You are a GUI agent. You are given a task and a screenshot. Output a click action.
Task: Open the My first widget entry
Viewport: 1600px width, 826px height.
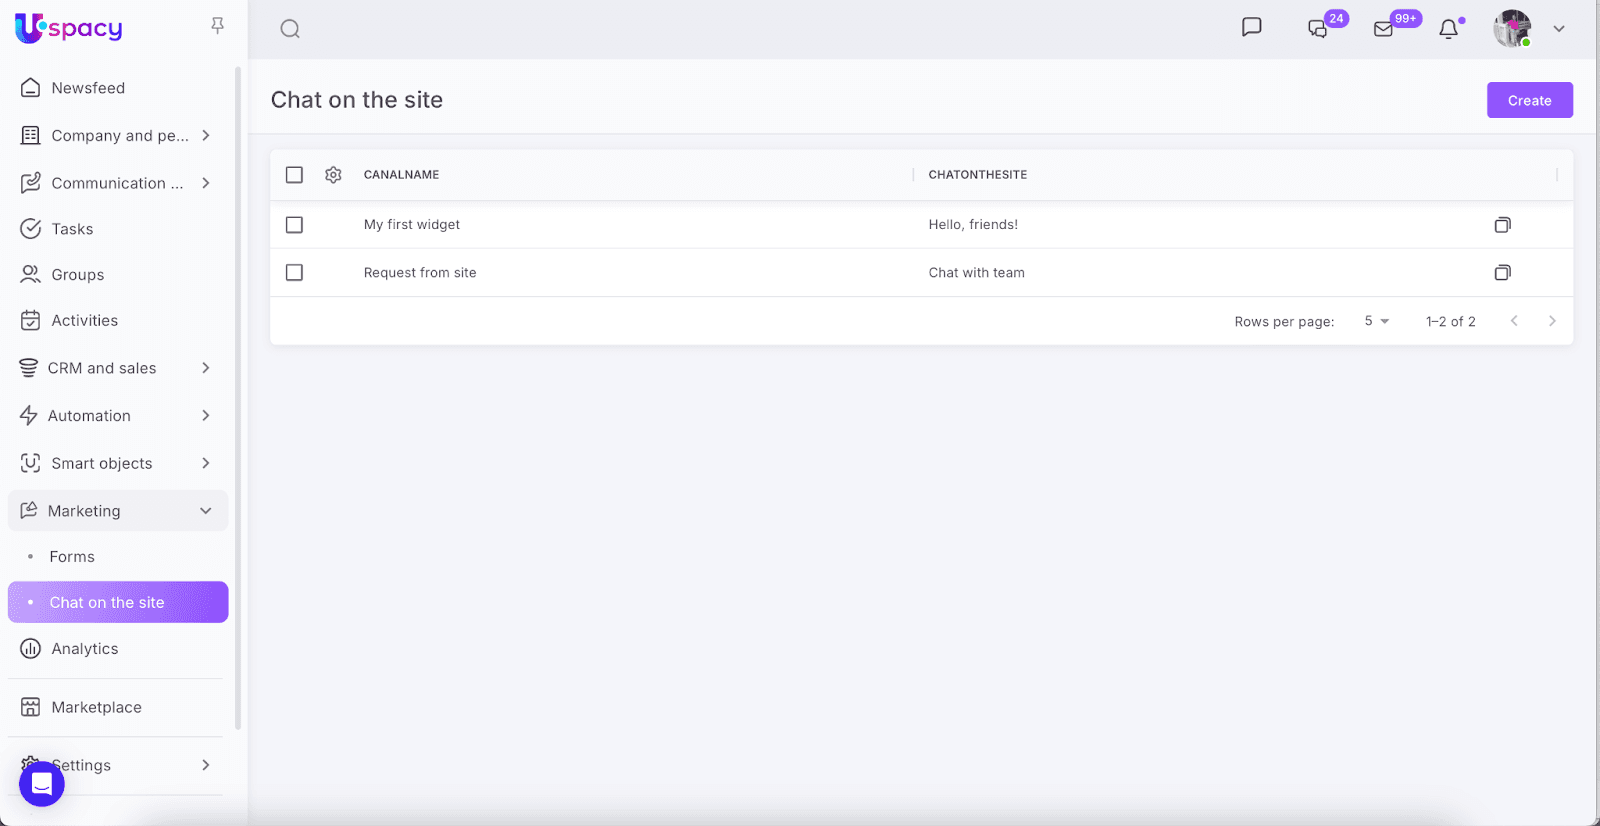click(412, 225)
